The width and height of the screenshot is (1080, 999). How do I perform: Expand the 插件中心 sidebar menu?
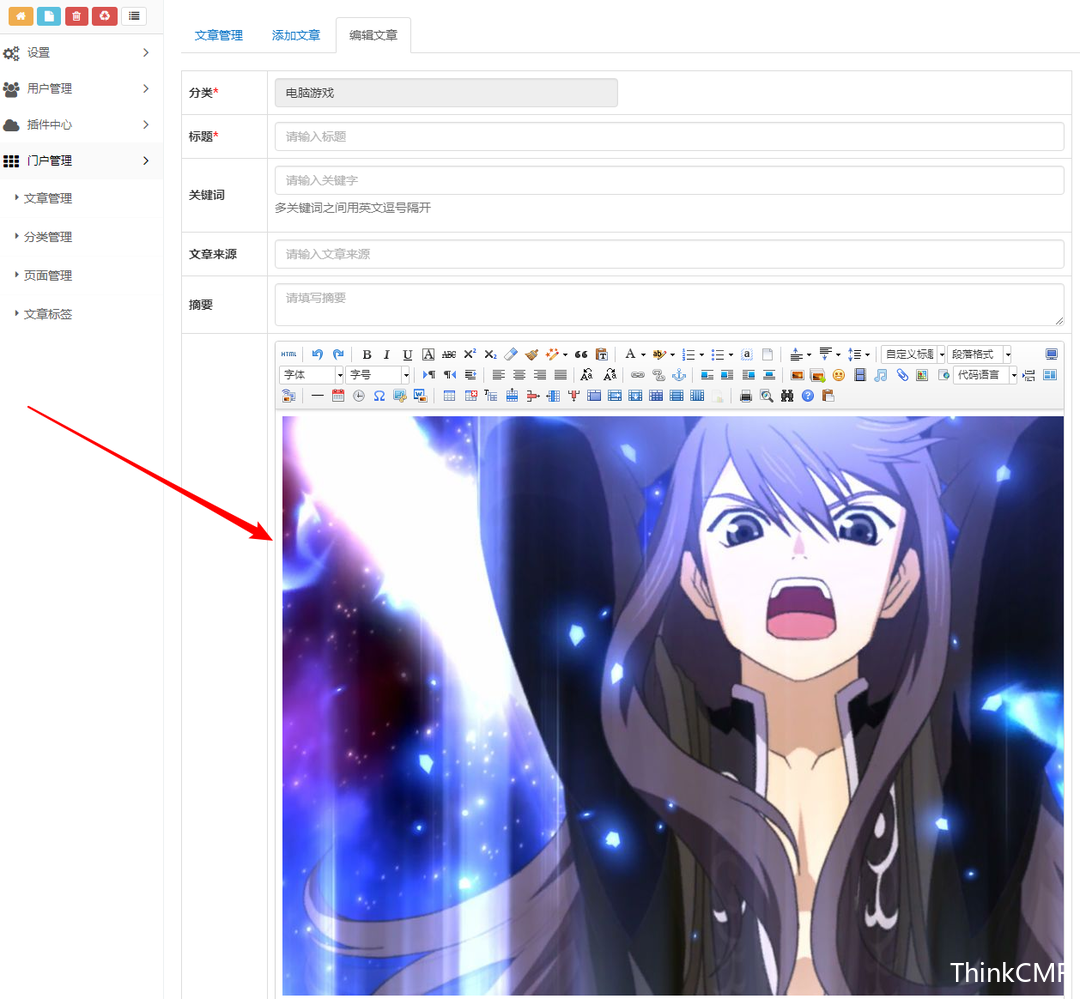click(x=81, y=125)
